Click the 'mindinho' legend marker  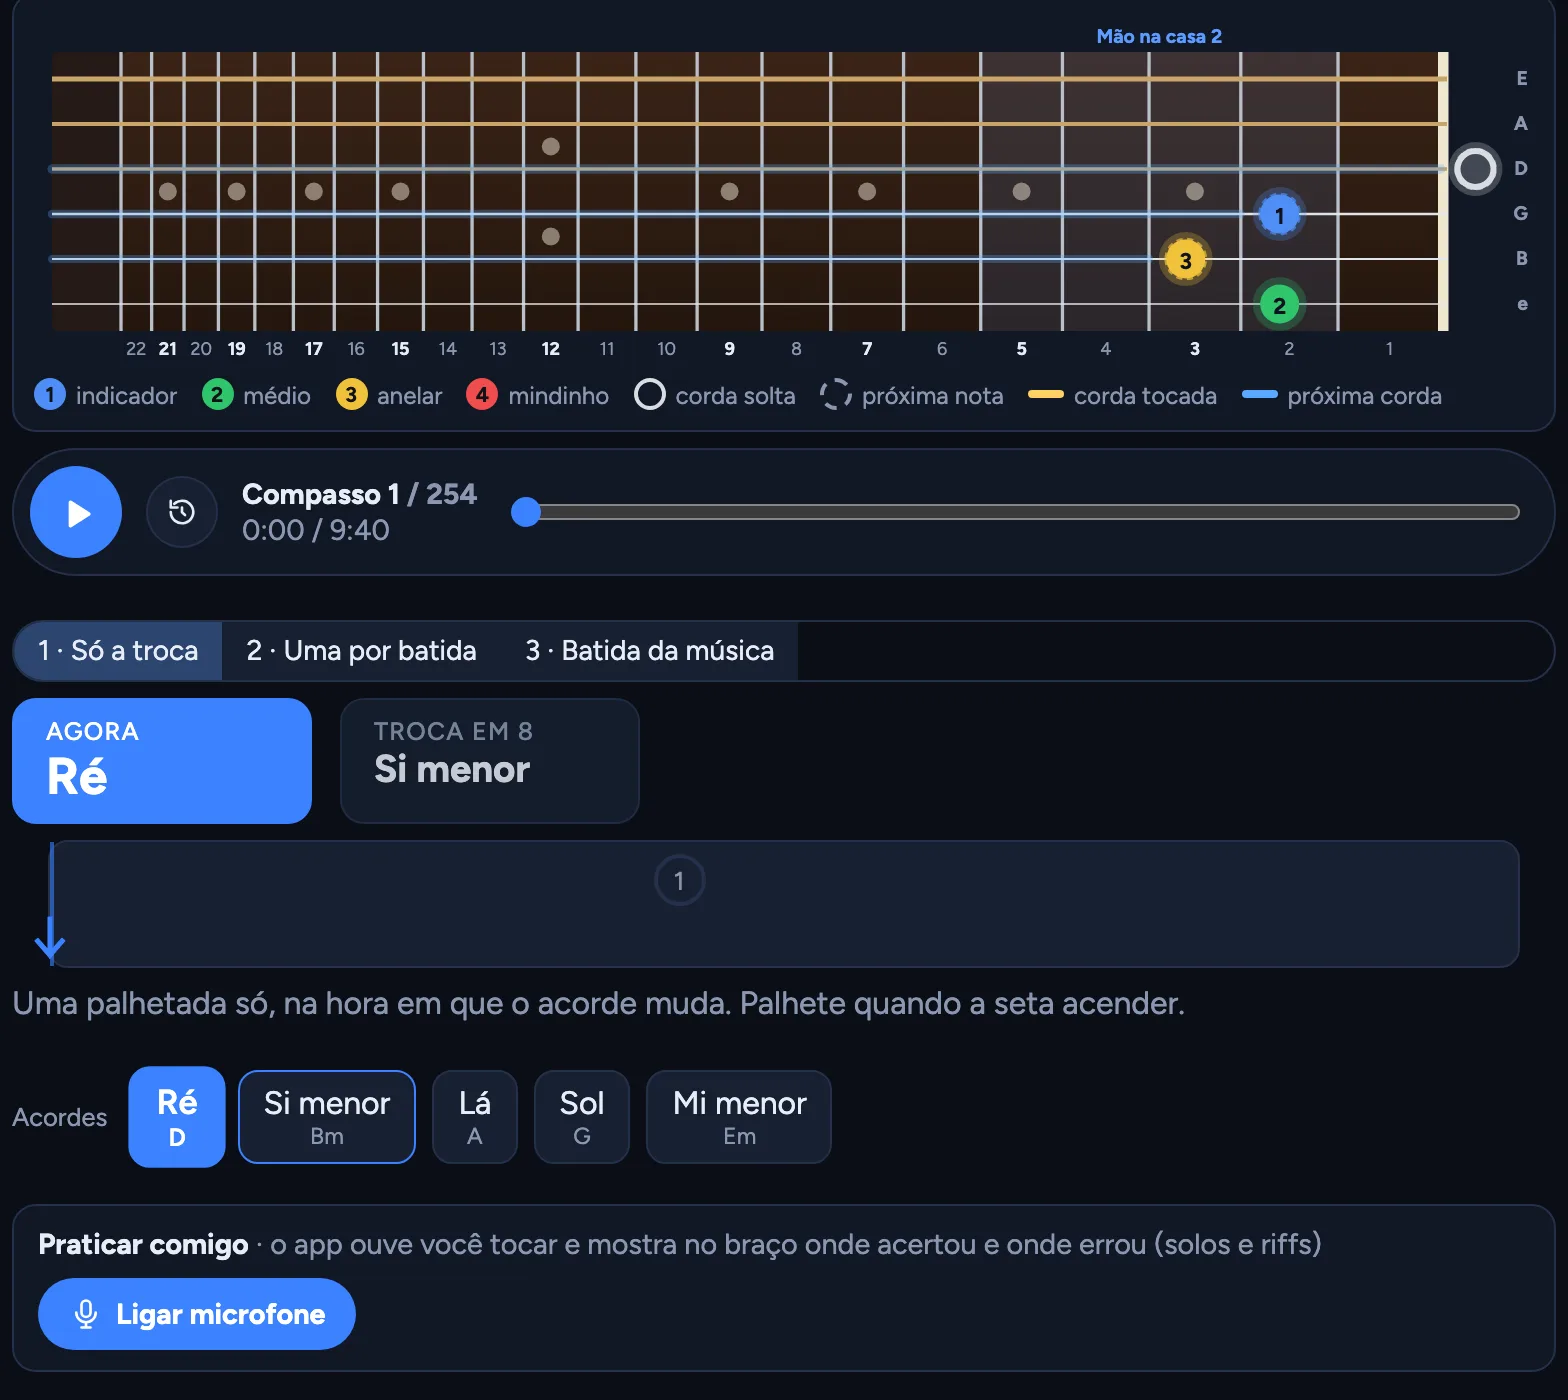(481, 395)
